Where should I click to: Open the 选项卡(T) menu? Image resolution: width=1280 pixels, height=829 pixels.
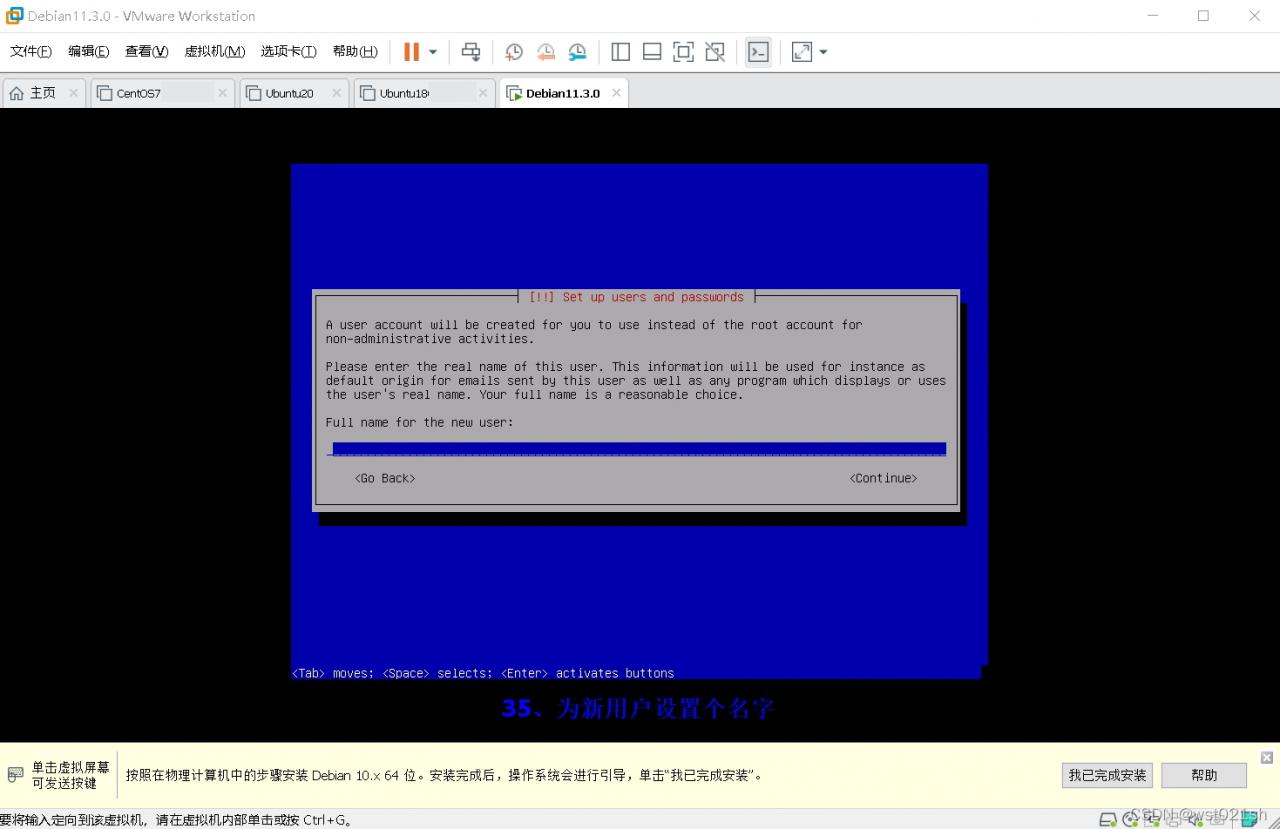click(289, 52)
